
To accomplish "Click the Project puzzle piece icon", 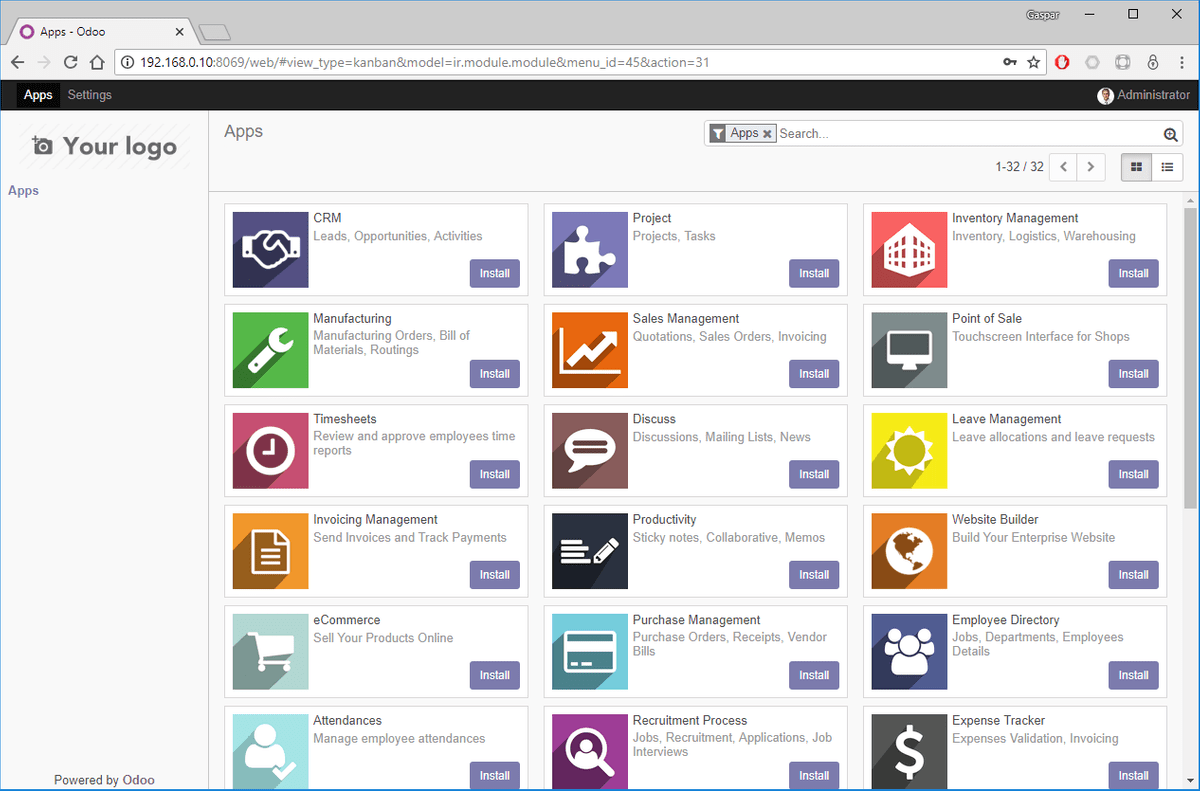I will point(590,250).
